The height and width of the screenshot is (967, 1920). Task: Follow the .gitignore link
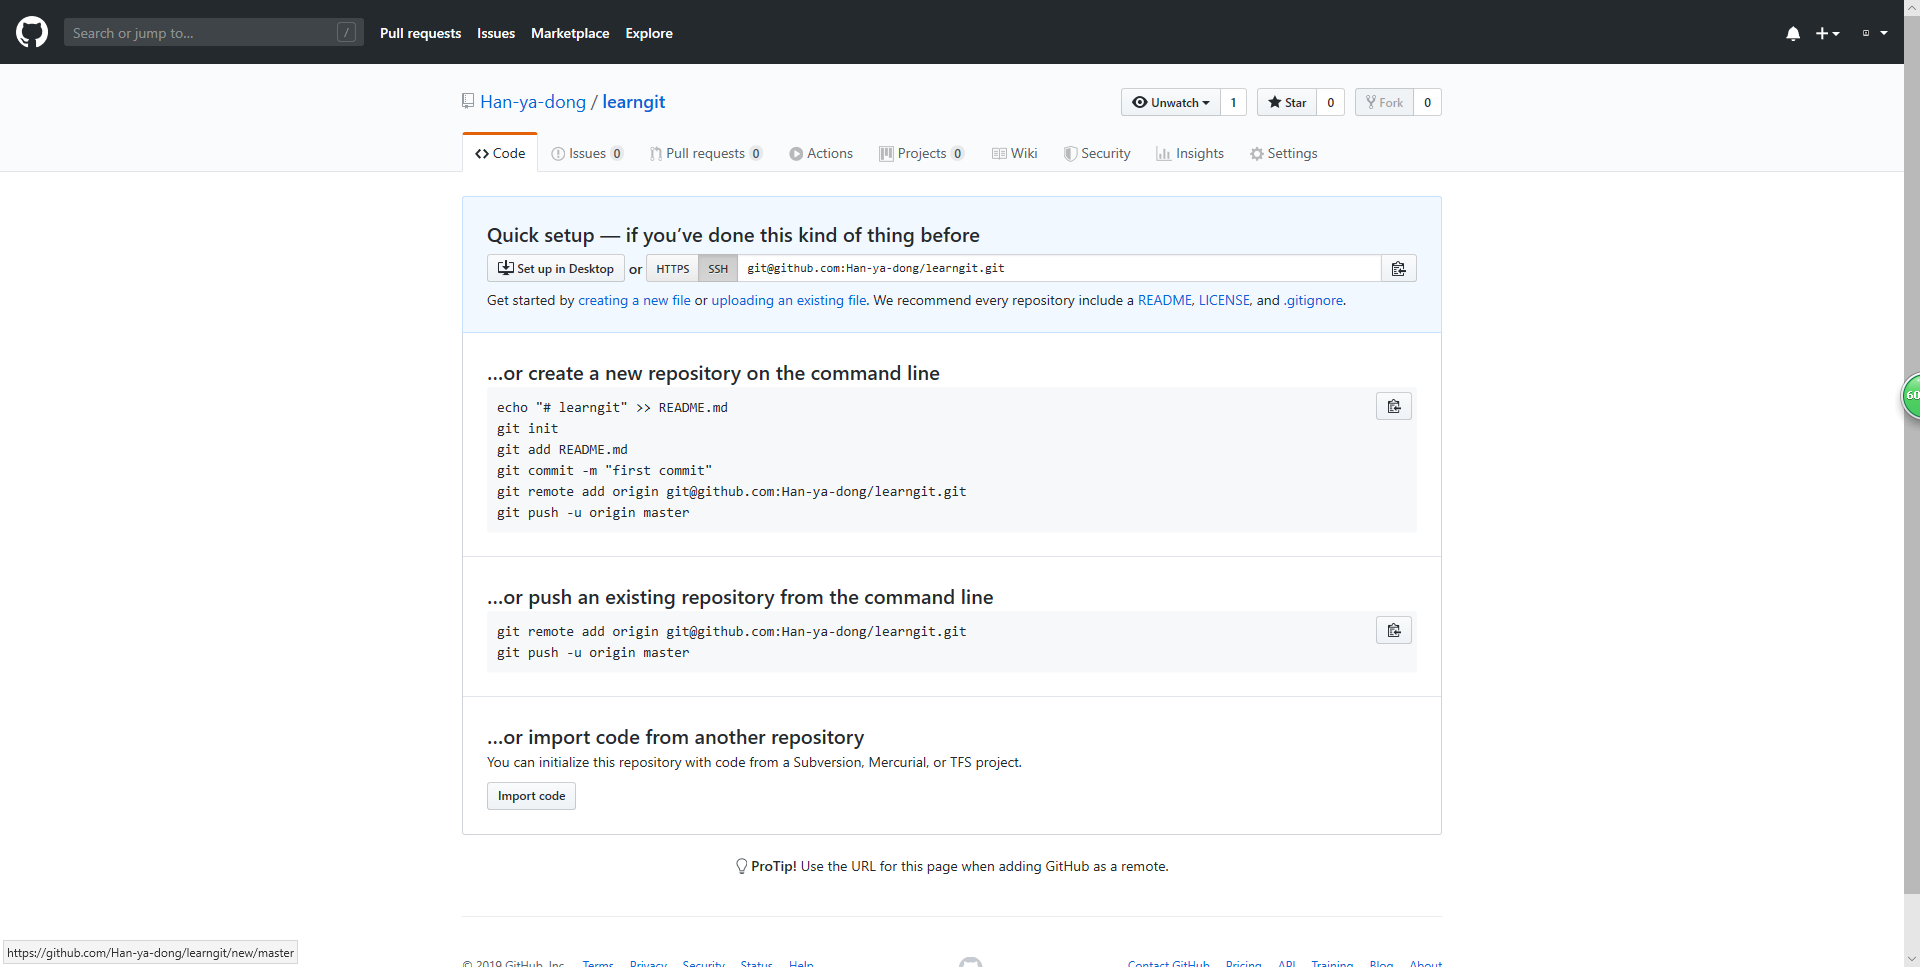tap(1314, 300)
